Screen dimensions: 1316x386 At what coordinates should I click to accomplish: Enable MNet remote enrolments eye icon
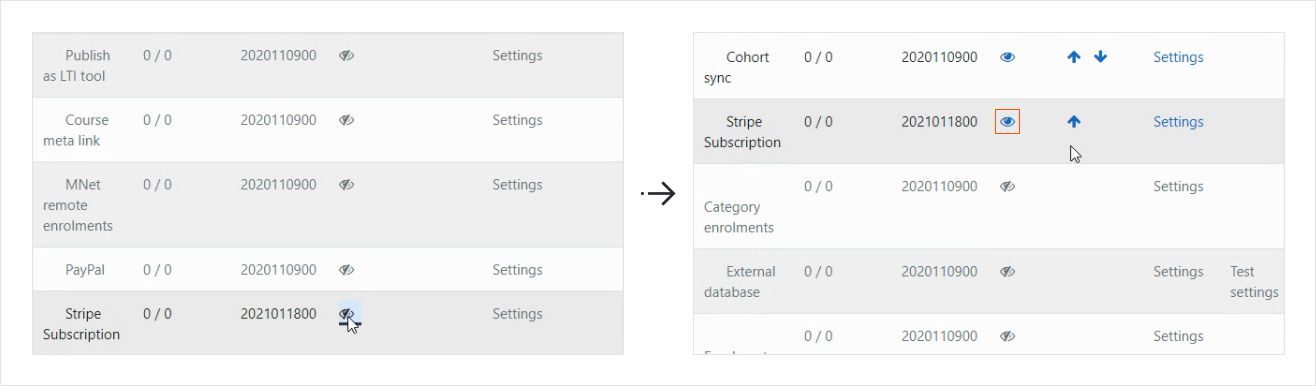347,185
